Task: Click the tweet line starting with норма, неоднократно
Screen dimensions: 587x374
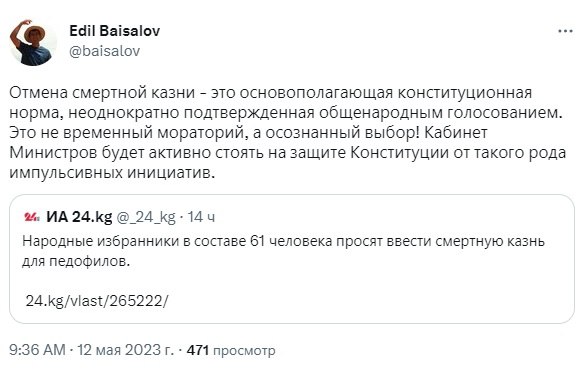Action: (286, 113)
